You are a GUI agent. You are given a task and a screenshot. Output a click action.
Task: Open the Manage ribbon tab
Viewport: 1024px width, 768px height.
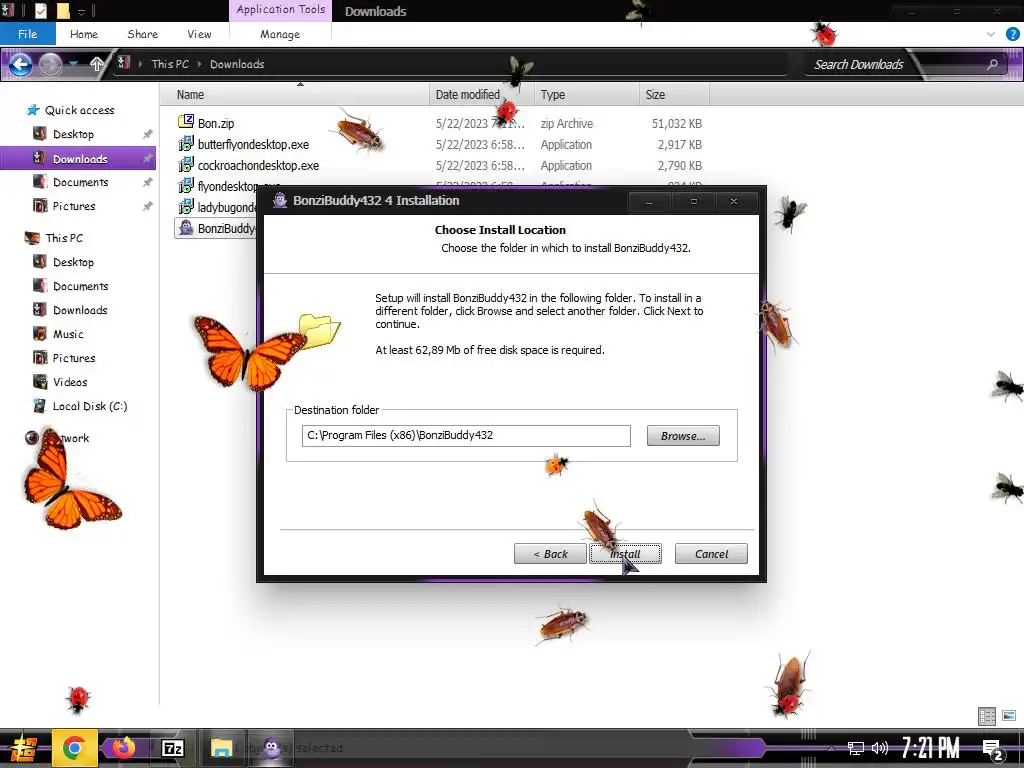click(280, 34)
